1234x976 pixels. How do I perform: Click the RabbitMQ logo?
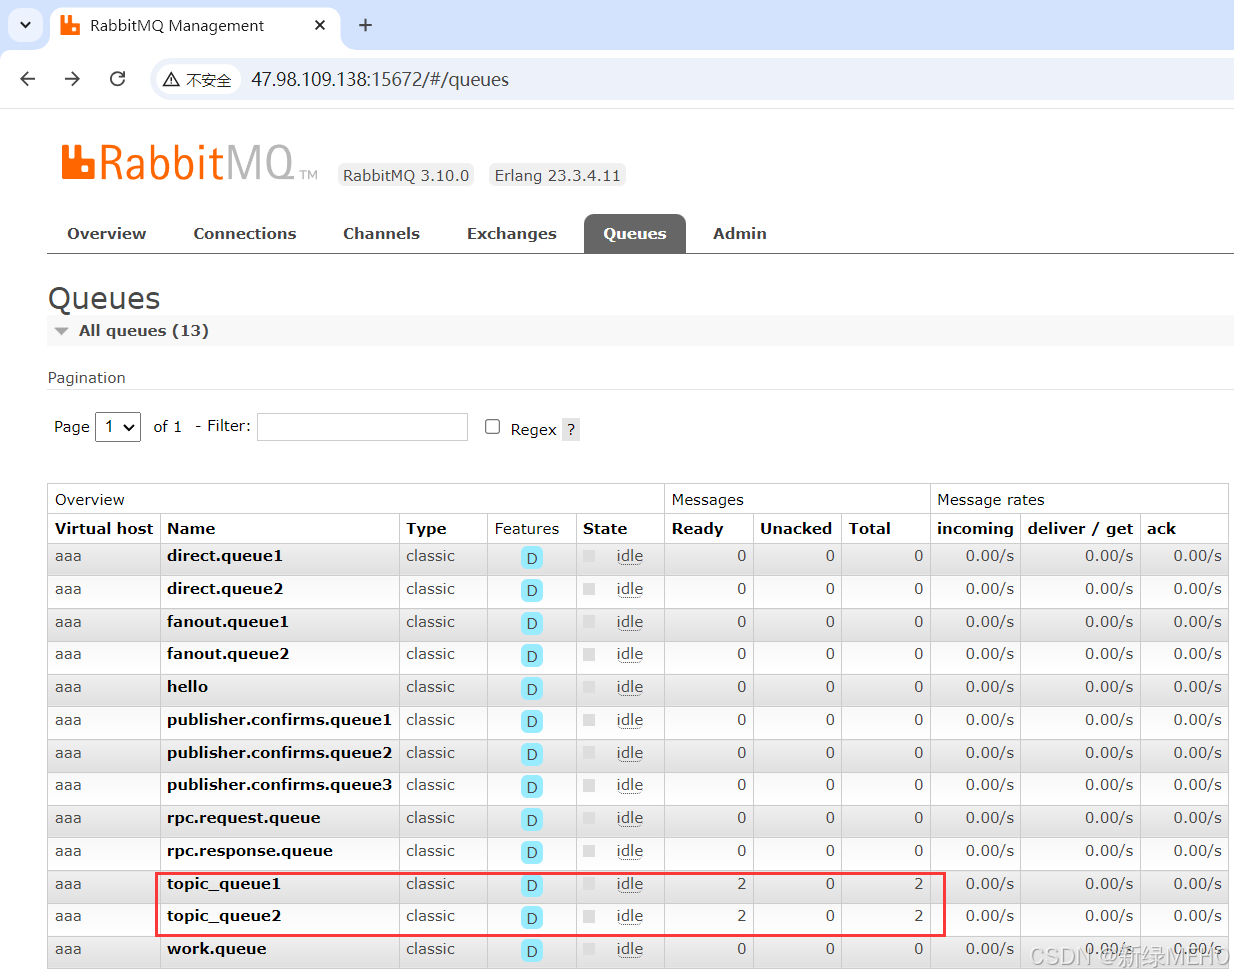[x=190, y=163]
